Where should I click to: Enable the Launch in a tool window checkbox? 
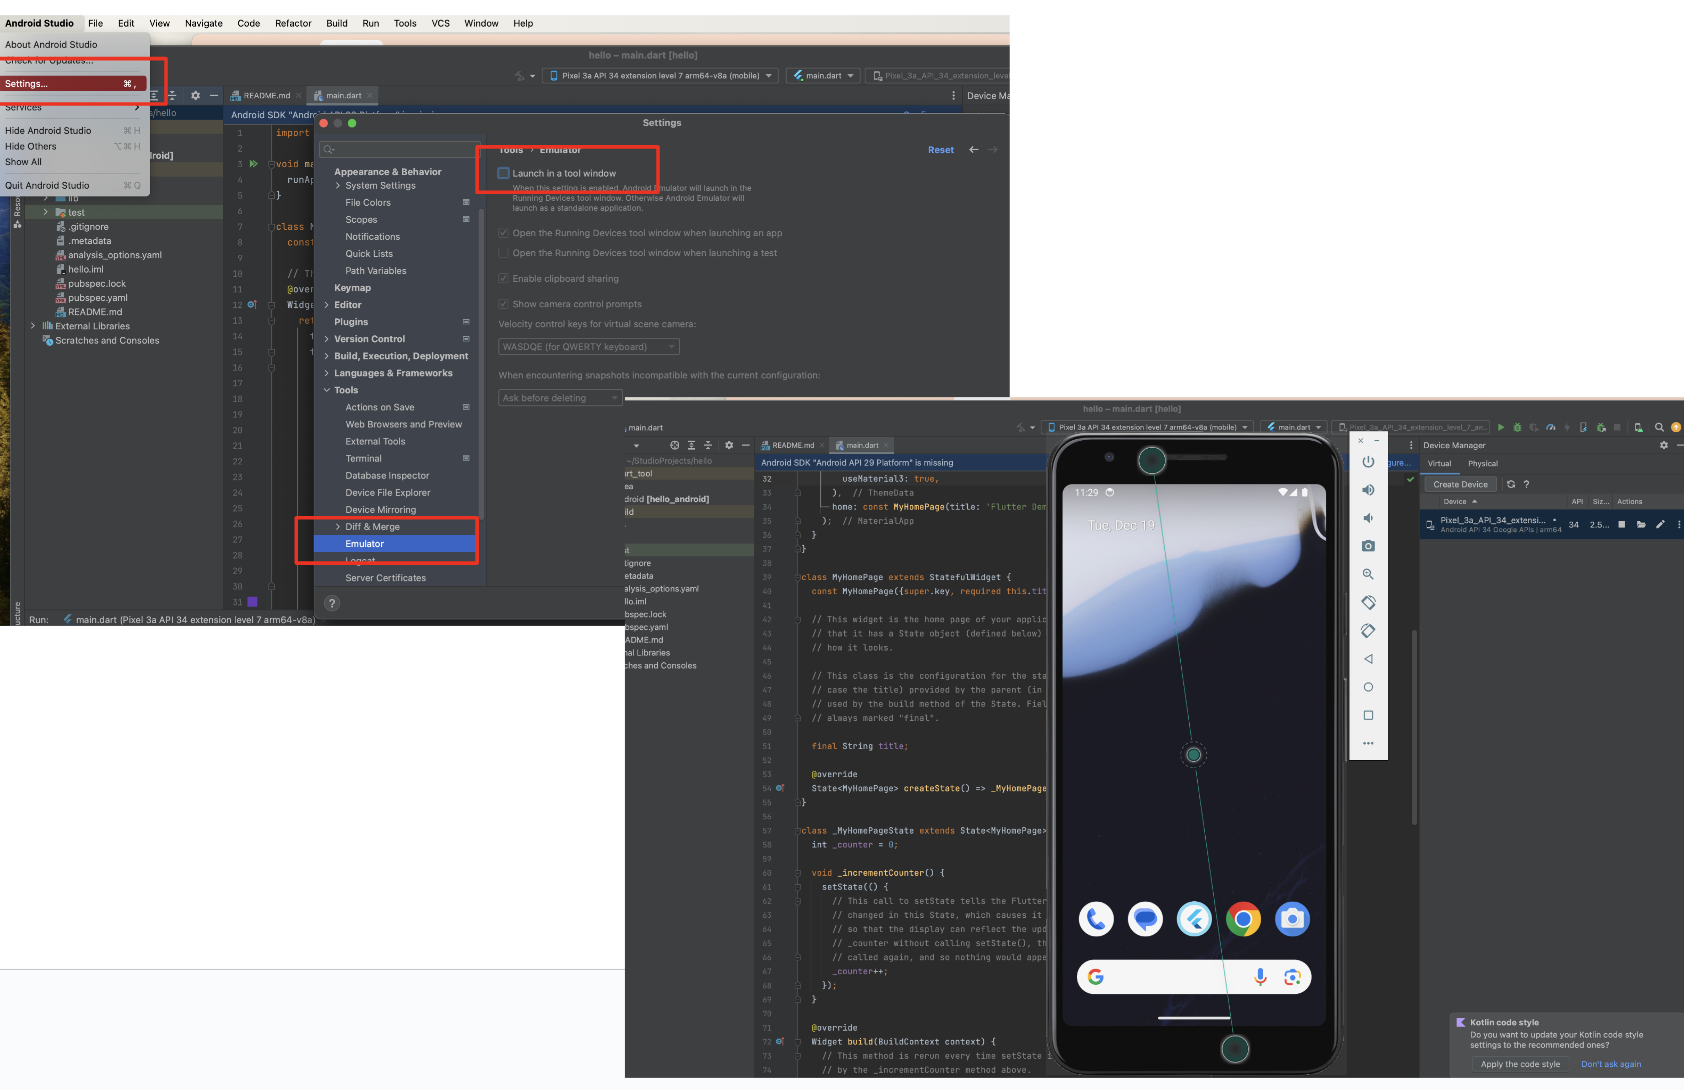click(x=504, y=173)
